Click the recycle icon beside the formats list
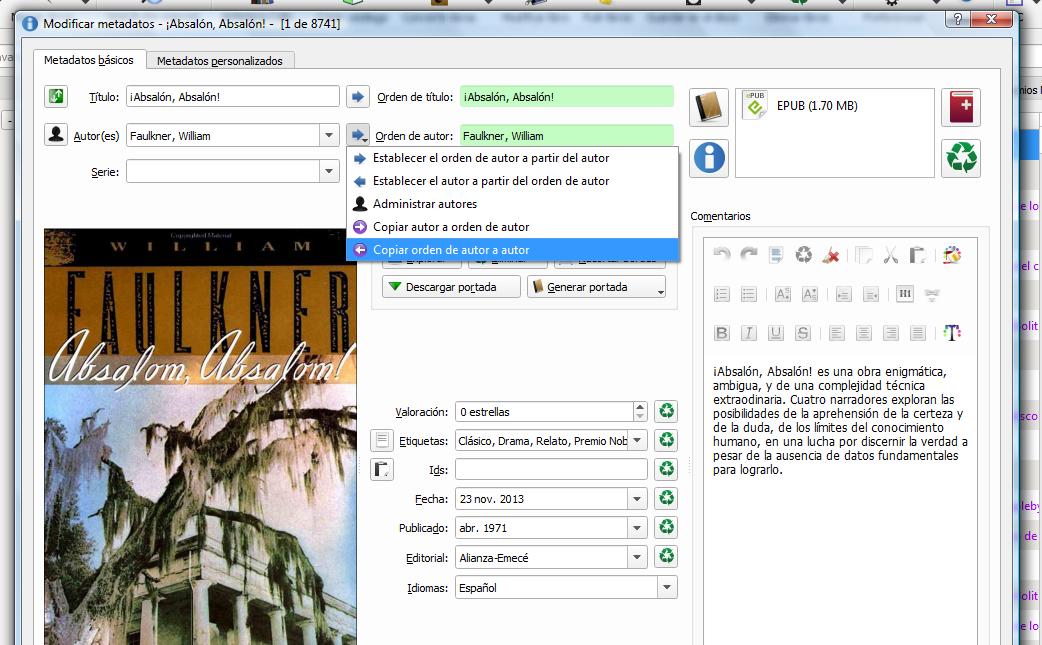This screenshot has width=1042, height=645. click(x=961, y=158)
